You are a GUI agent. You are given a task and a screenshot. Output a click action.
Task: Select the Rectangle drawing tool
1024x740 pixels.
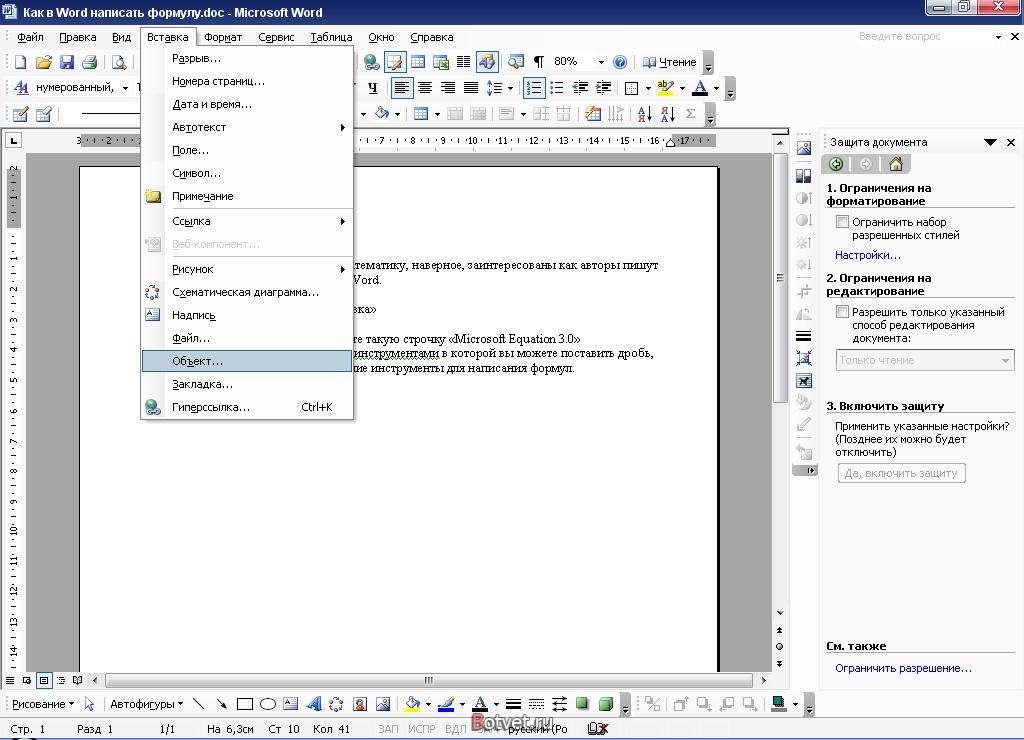click(x=245, y=704)
